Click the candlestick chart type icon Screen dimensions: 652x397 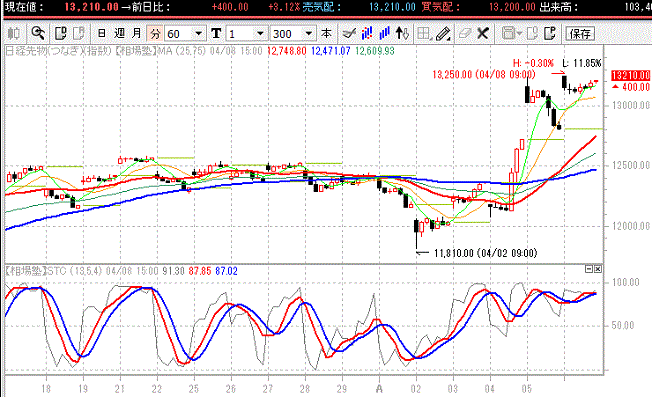click(x=14, y=33)
